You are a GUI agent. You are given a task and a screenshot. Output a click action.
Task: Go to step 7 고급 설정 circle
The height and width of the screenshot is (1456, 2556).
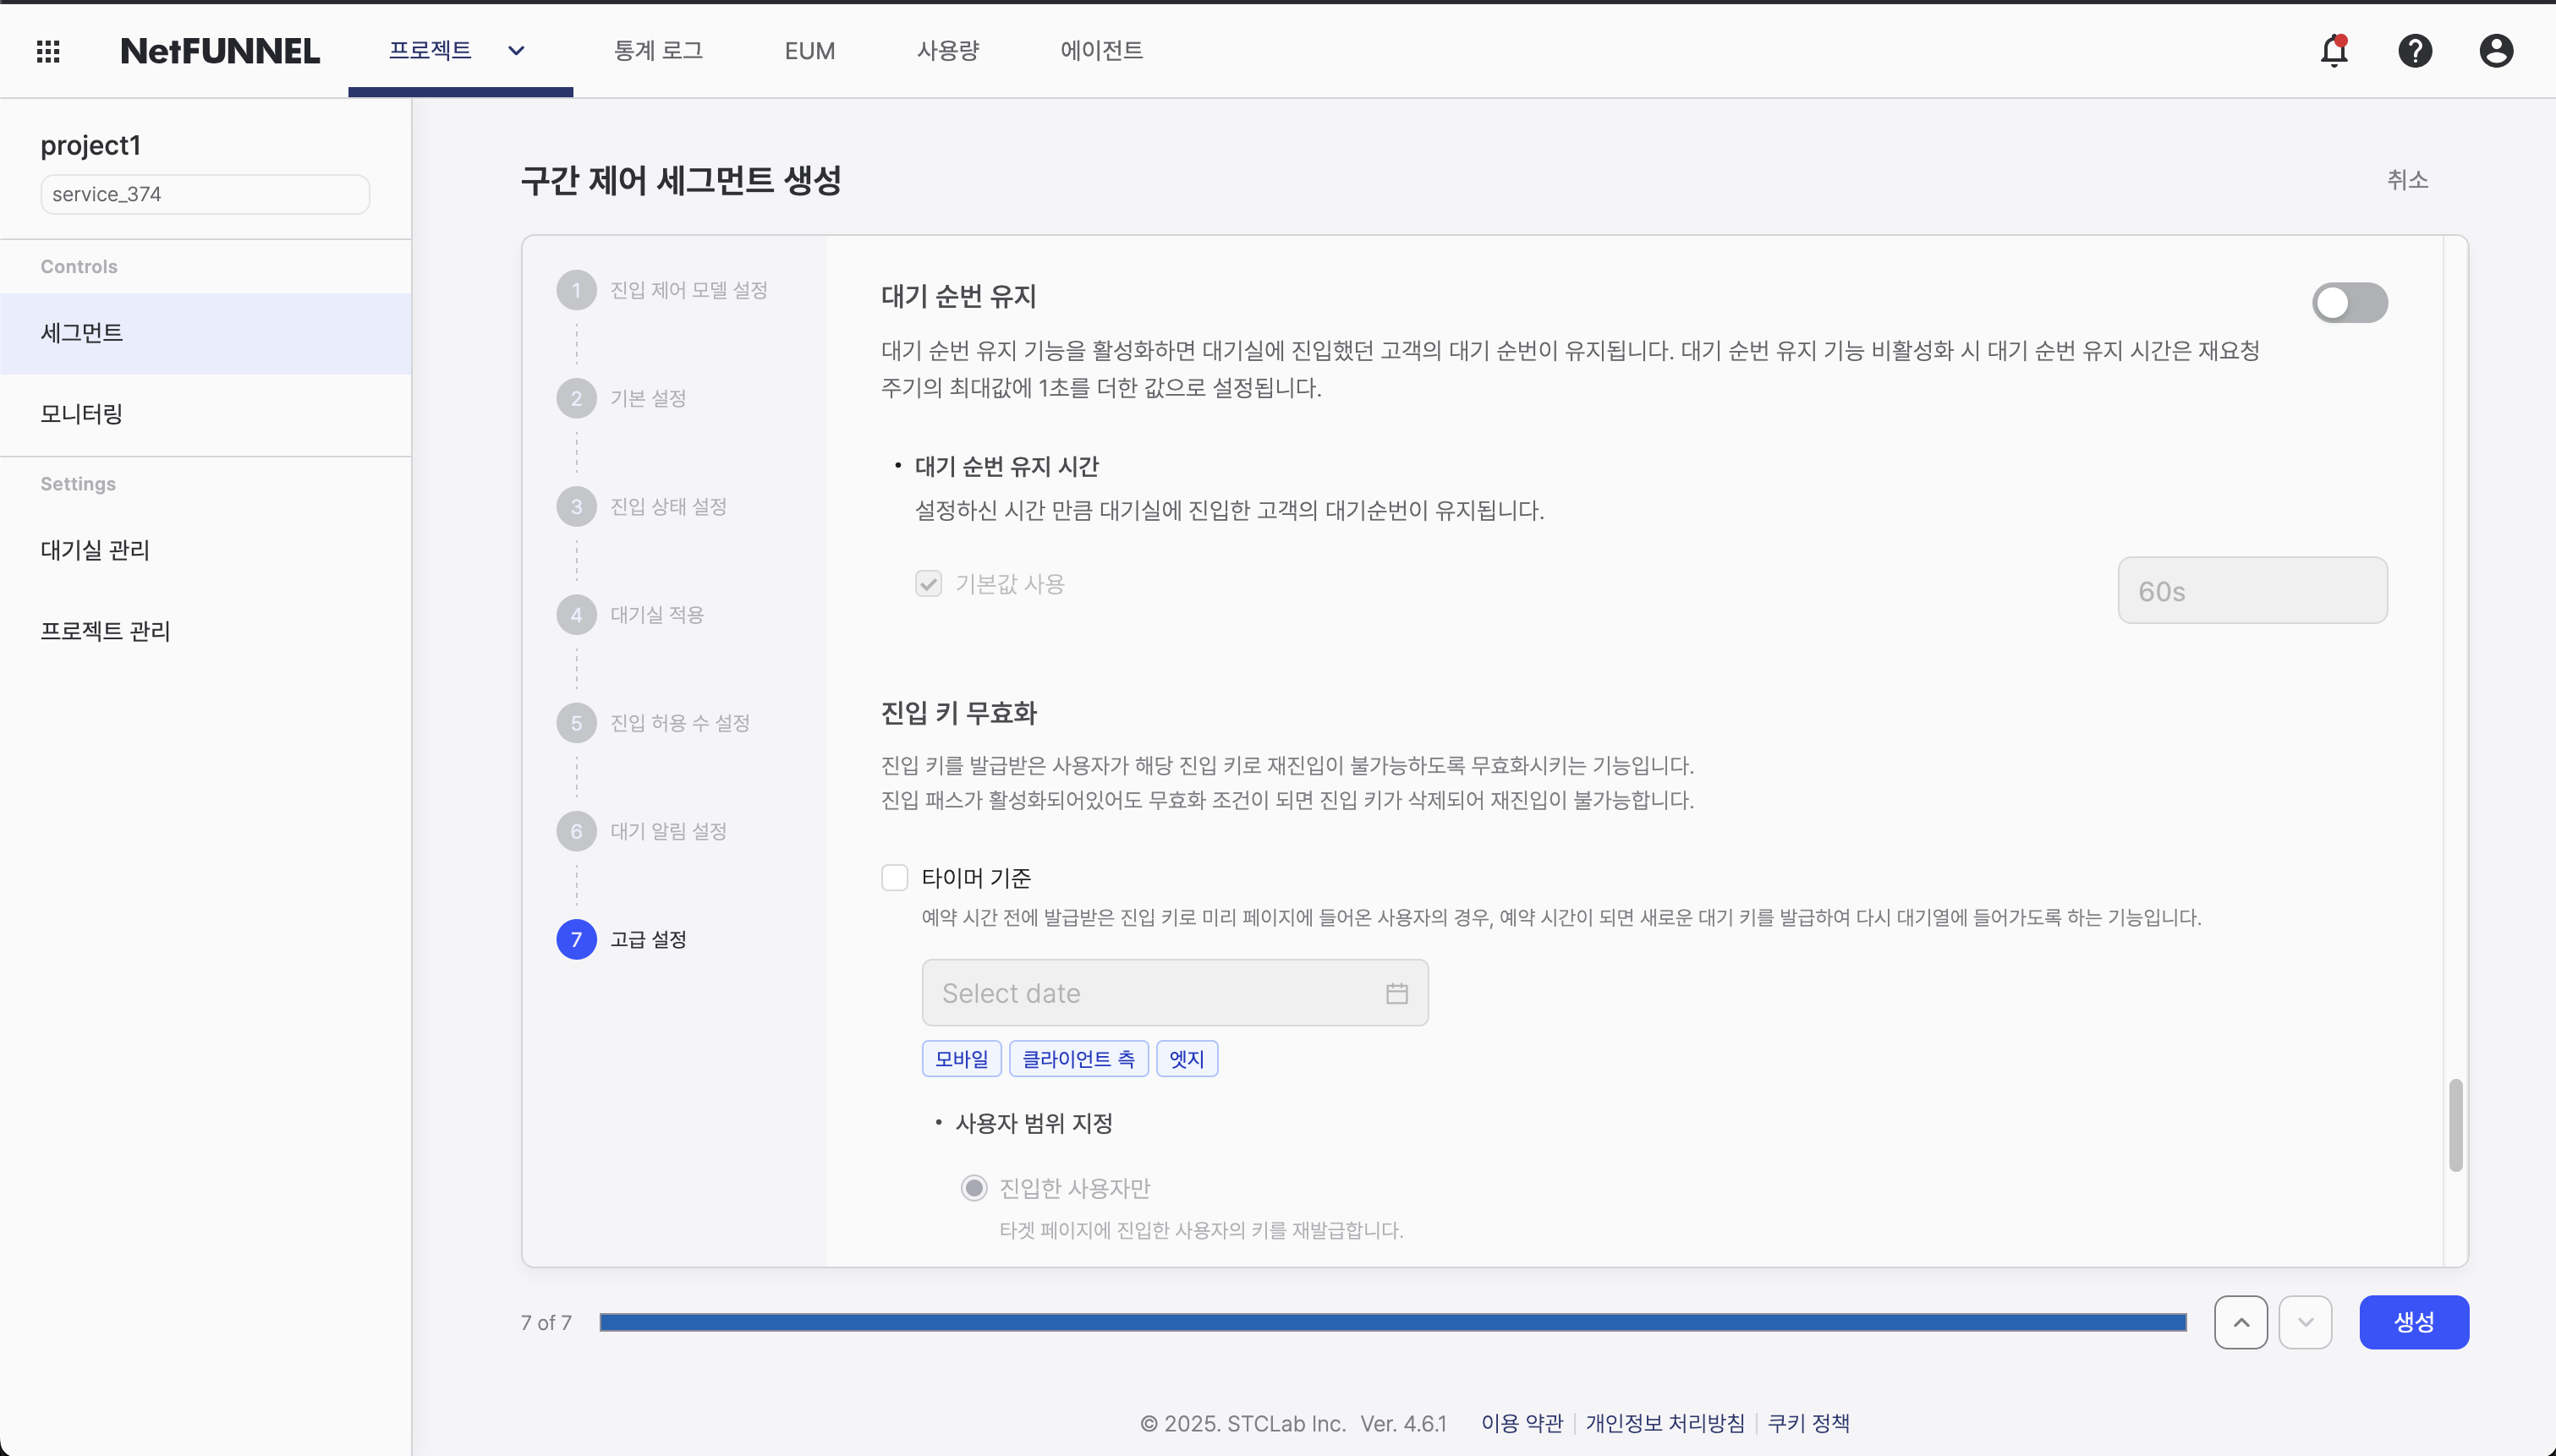pos(576,939)
